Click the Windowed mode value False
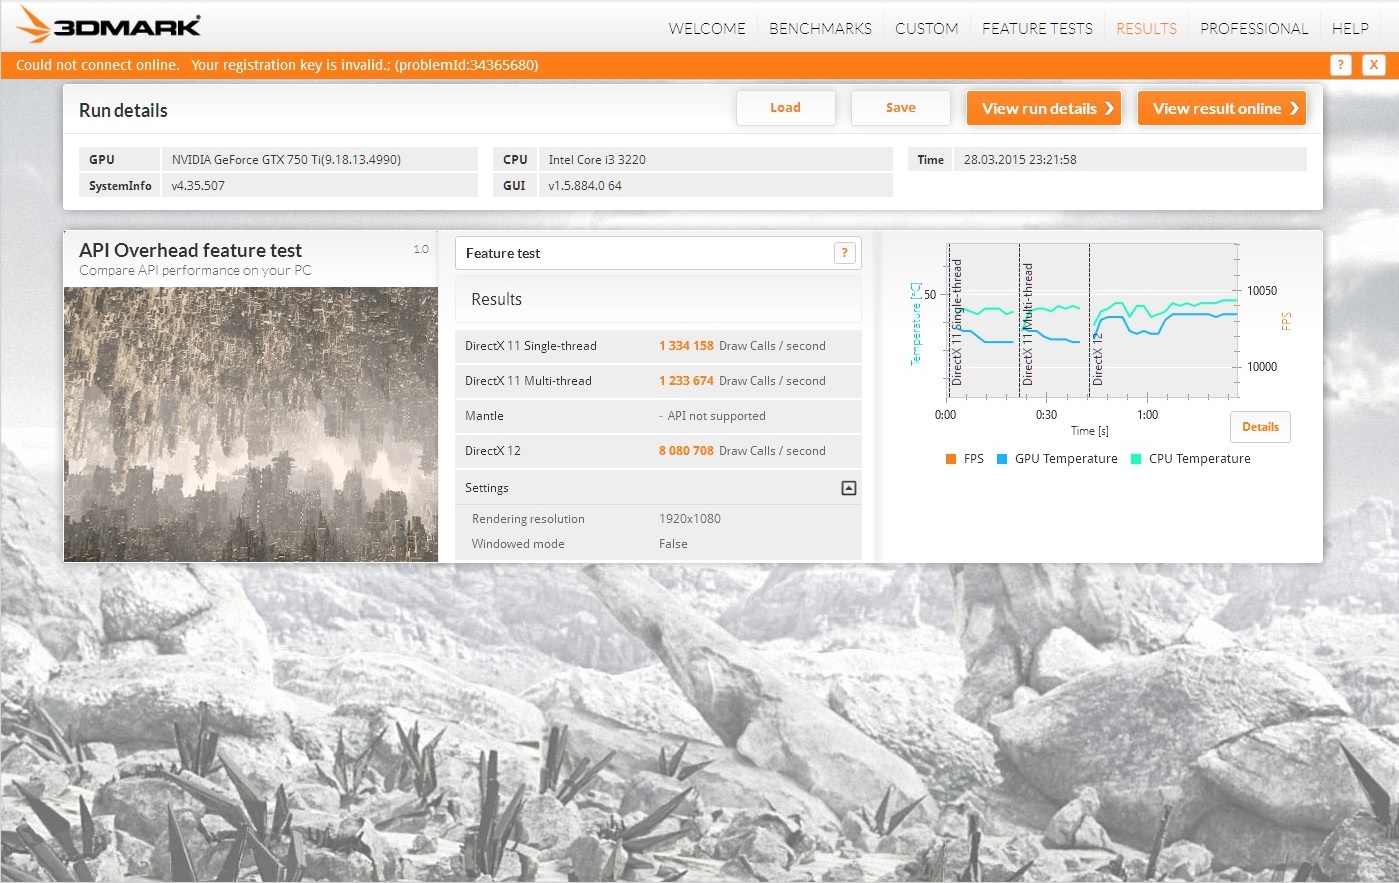Image resolution: width=1399 pixels, height=883 pixels. tap(673, 544)
